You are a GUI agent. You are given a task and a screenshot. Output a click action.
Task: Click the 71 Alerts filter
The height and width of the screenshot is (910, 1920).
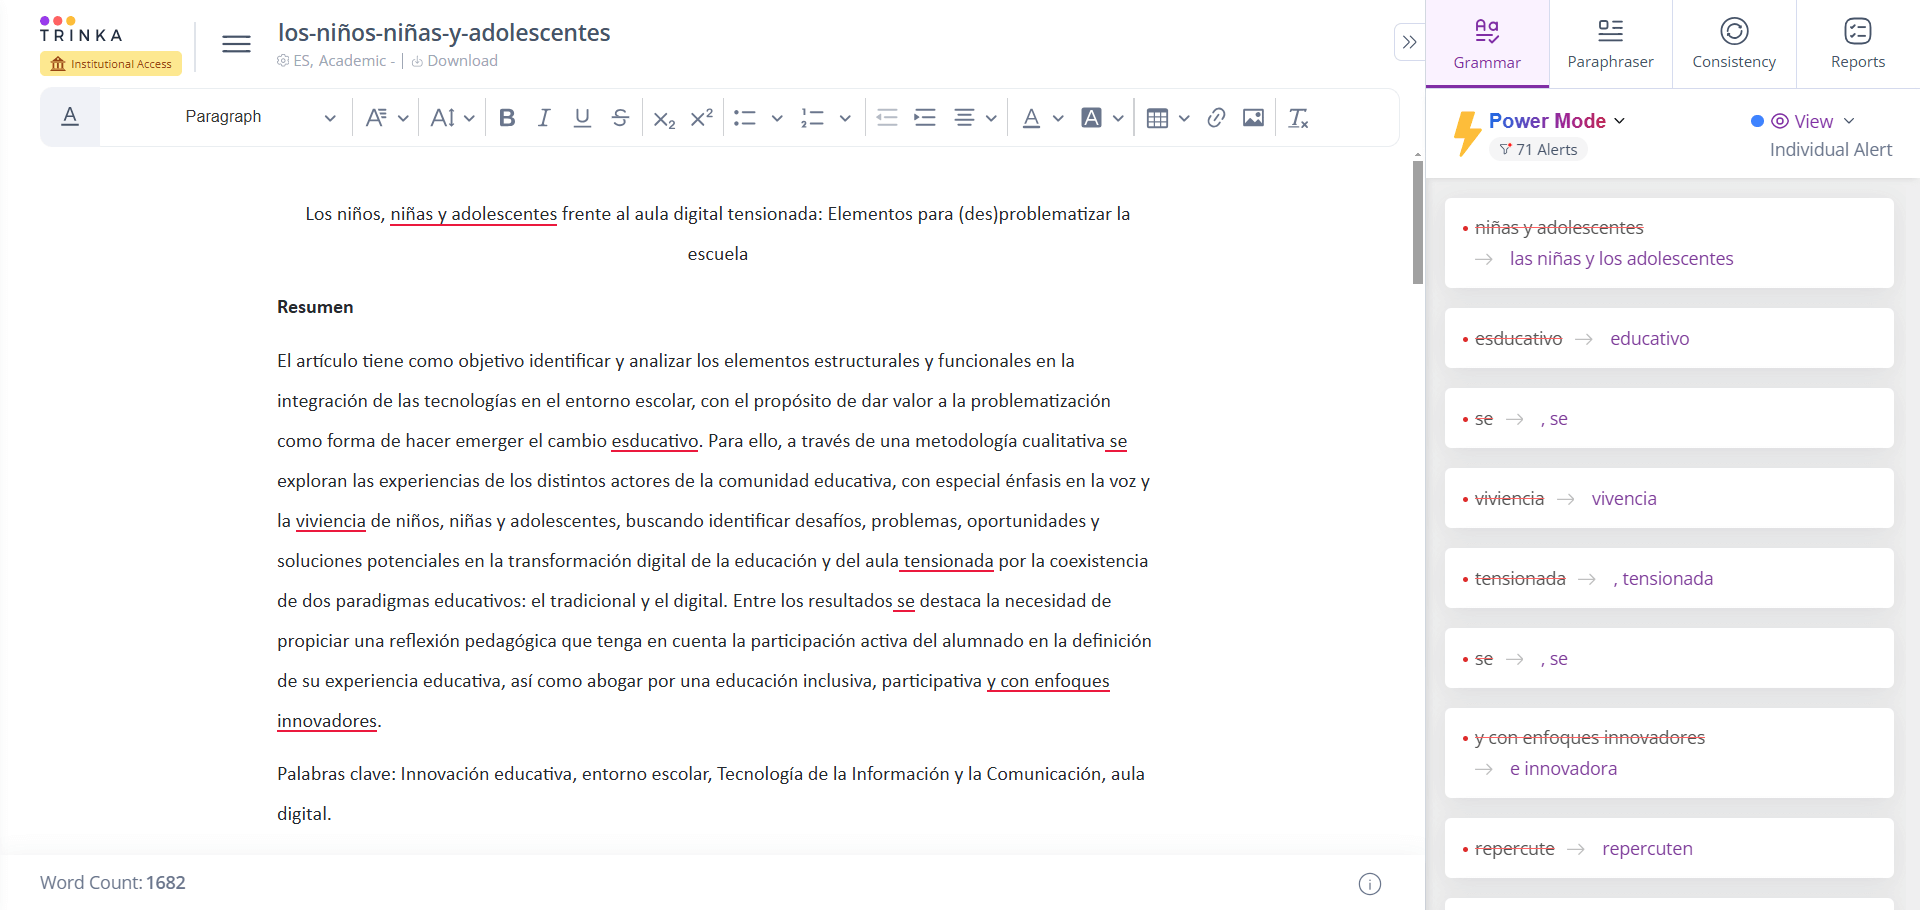1538,149
